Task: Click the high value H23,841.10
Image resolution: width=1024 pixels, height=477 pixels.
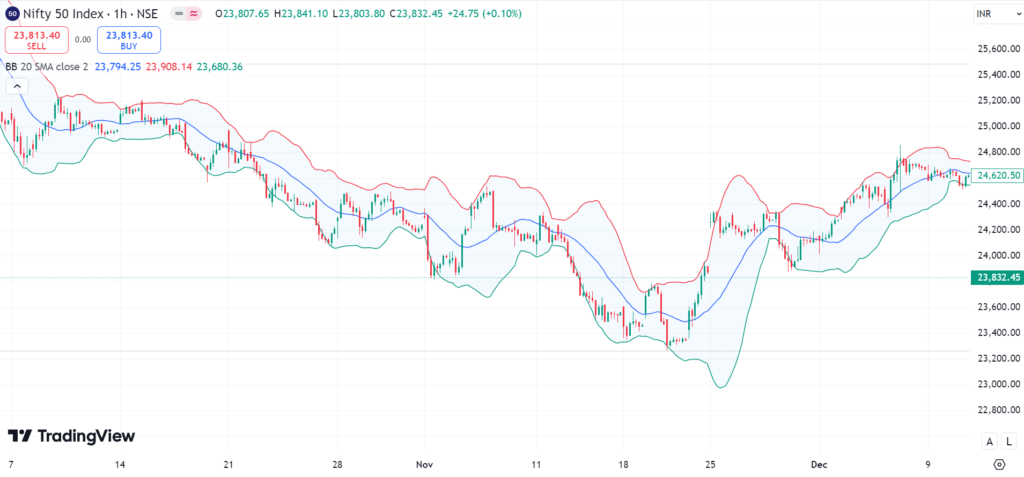Action: pyautogui.click(x=301, y=13)
